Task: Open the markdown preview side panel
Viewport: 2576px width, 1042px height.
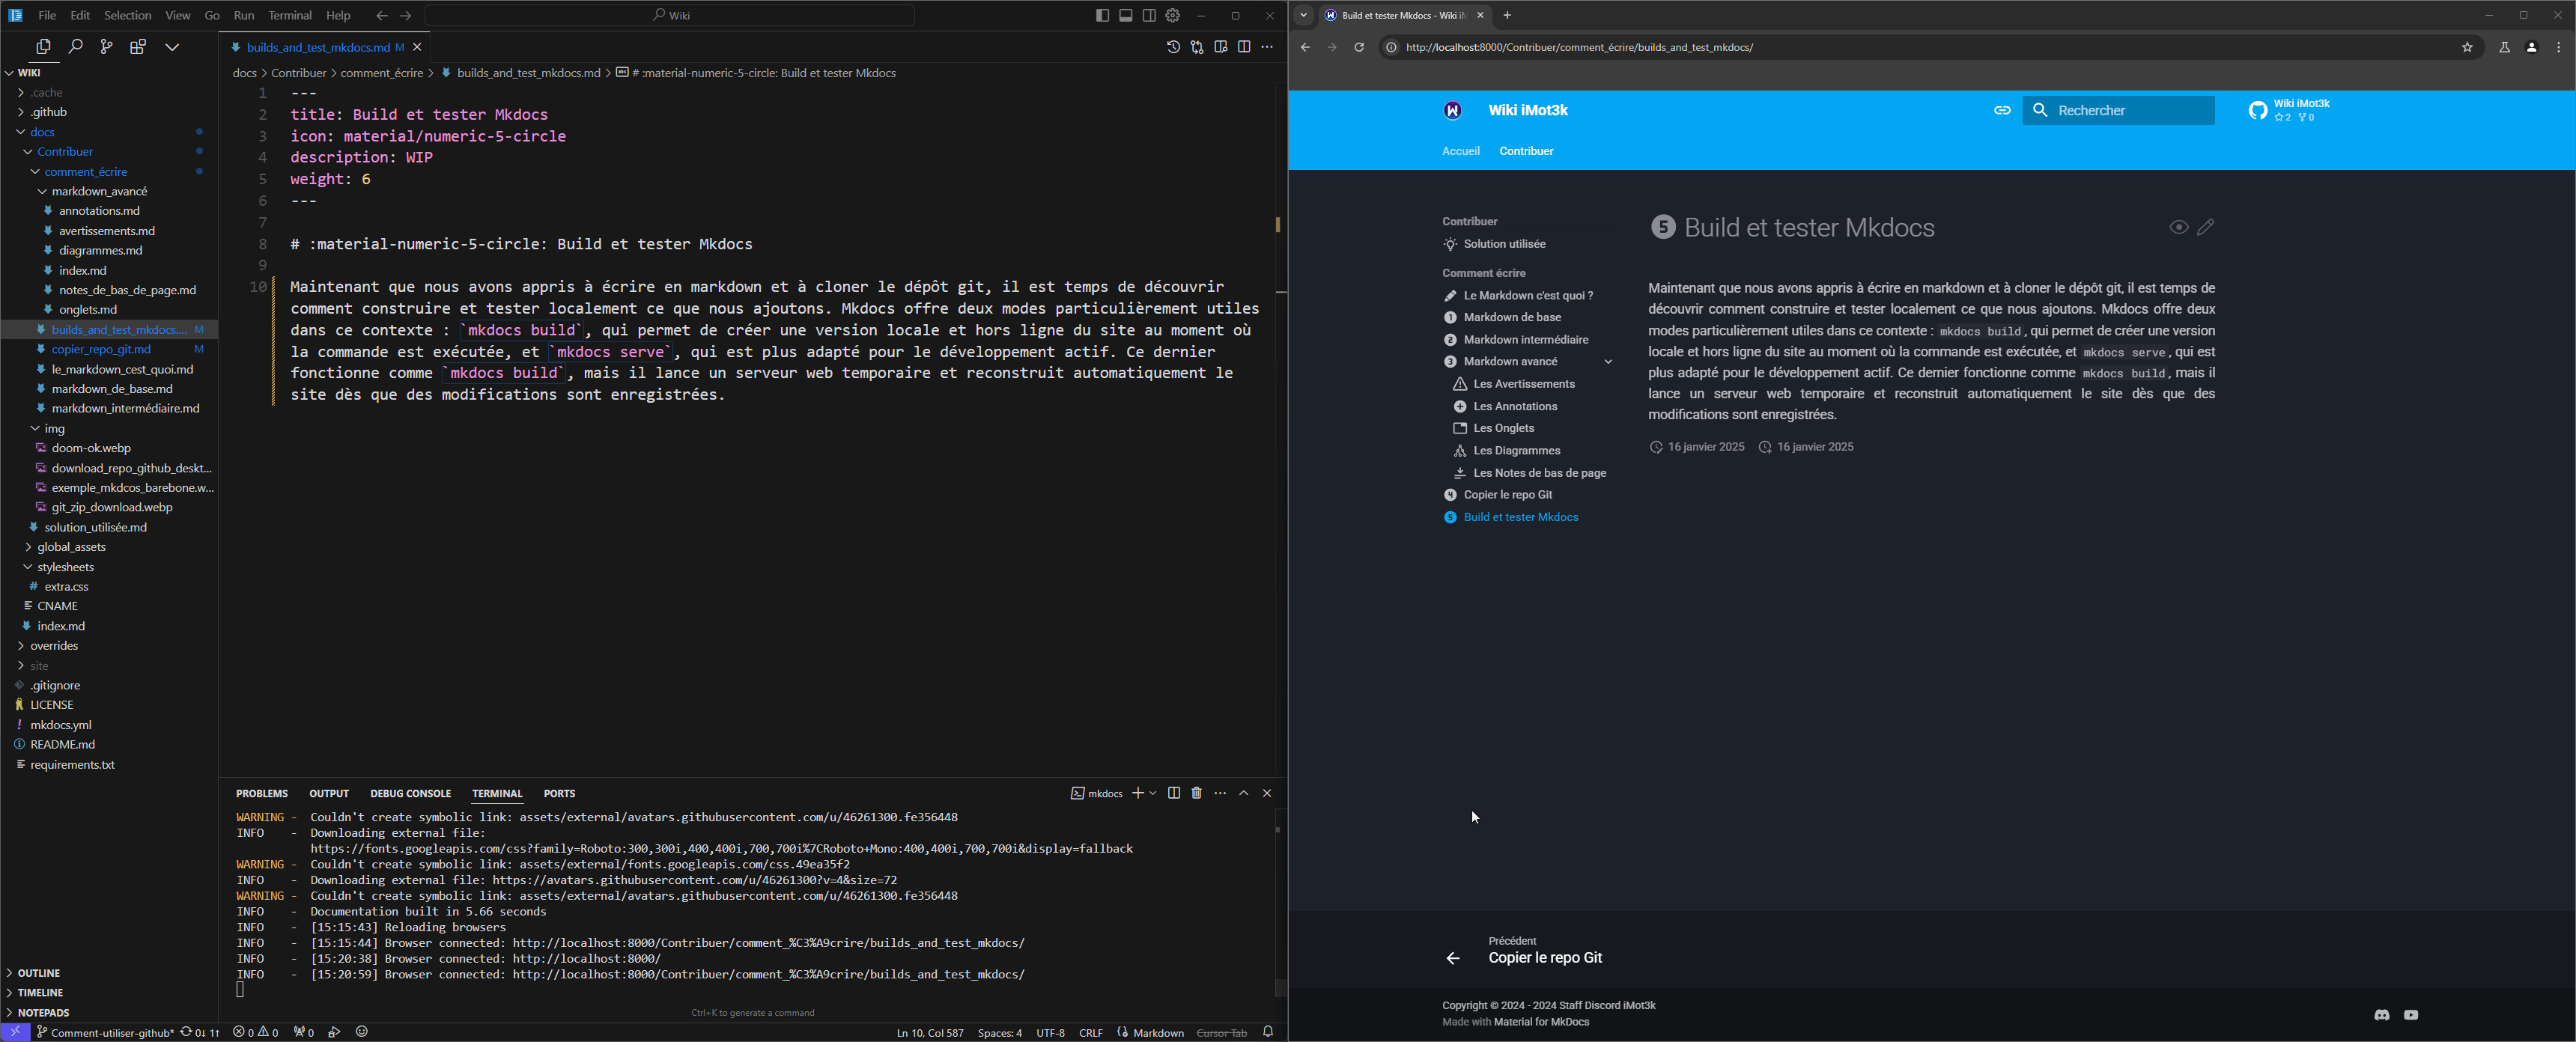Action: 1220,47
